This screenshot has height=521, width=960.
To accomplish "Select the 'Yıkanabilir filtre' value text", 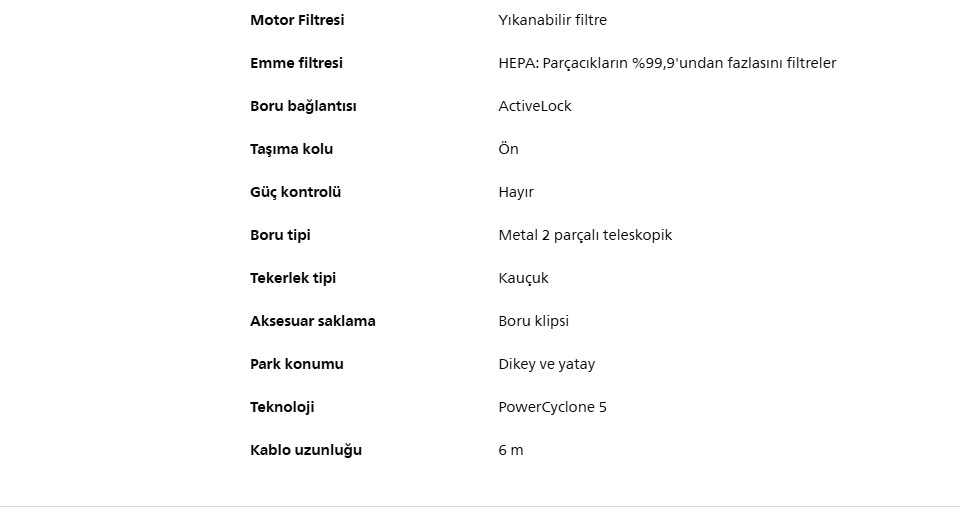I will pos(552,20).
